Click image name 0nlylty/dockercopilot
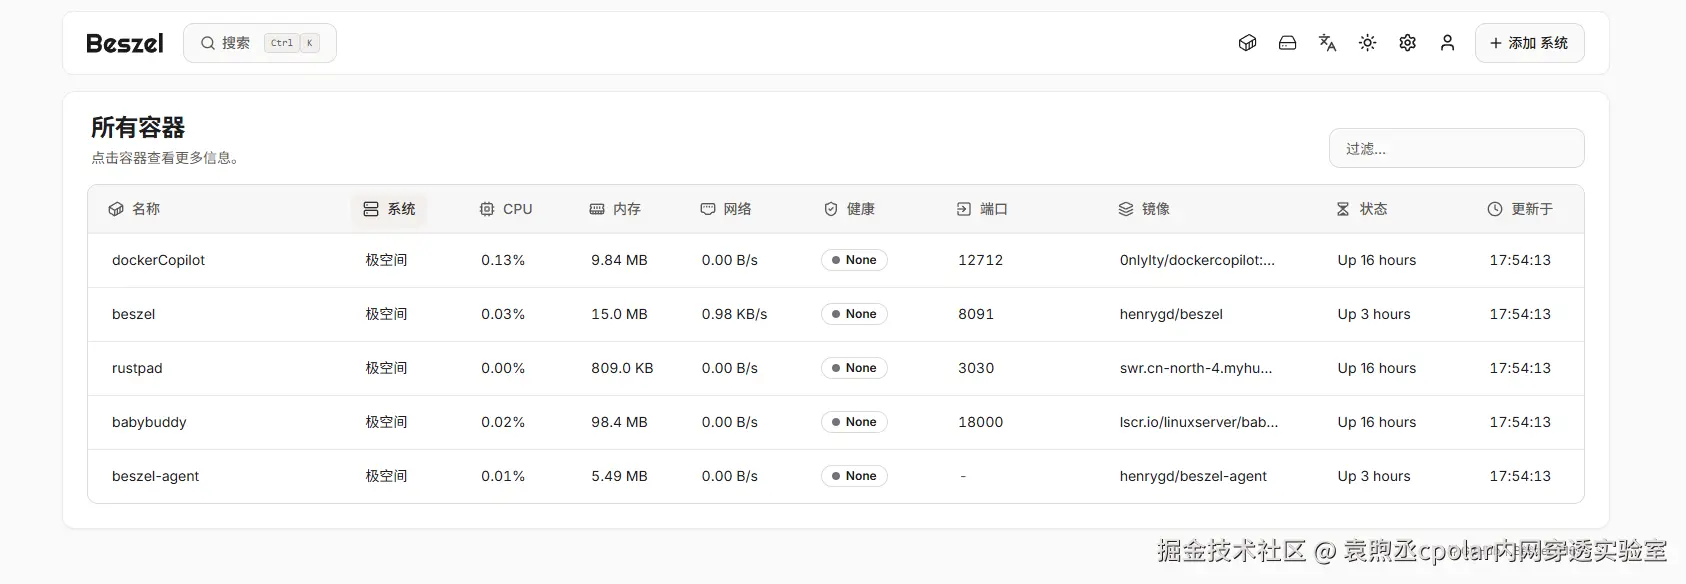The height and width of the screenshot is (584, 1686). (1197, 260)
